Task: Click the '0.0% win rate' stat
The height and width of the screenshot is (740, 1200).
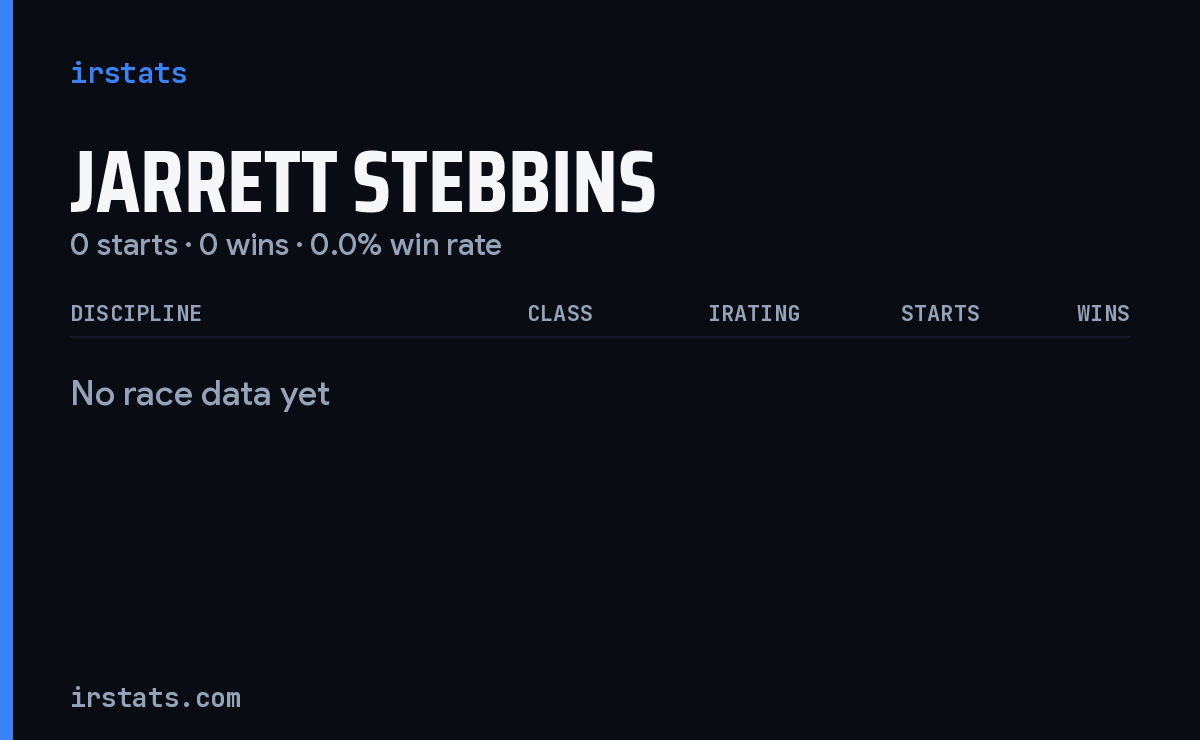Action: coord(406,244)
